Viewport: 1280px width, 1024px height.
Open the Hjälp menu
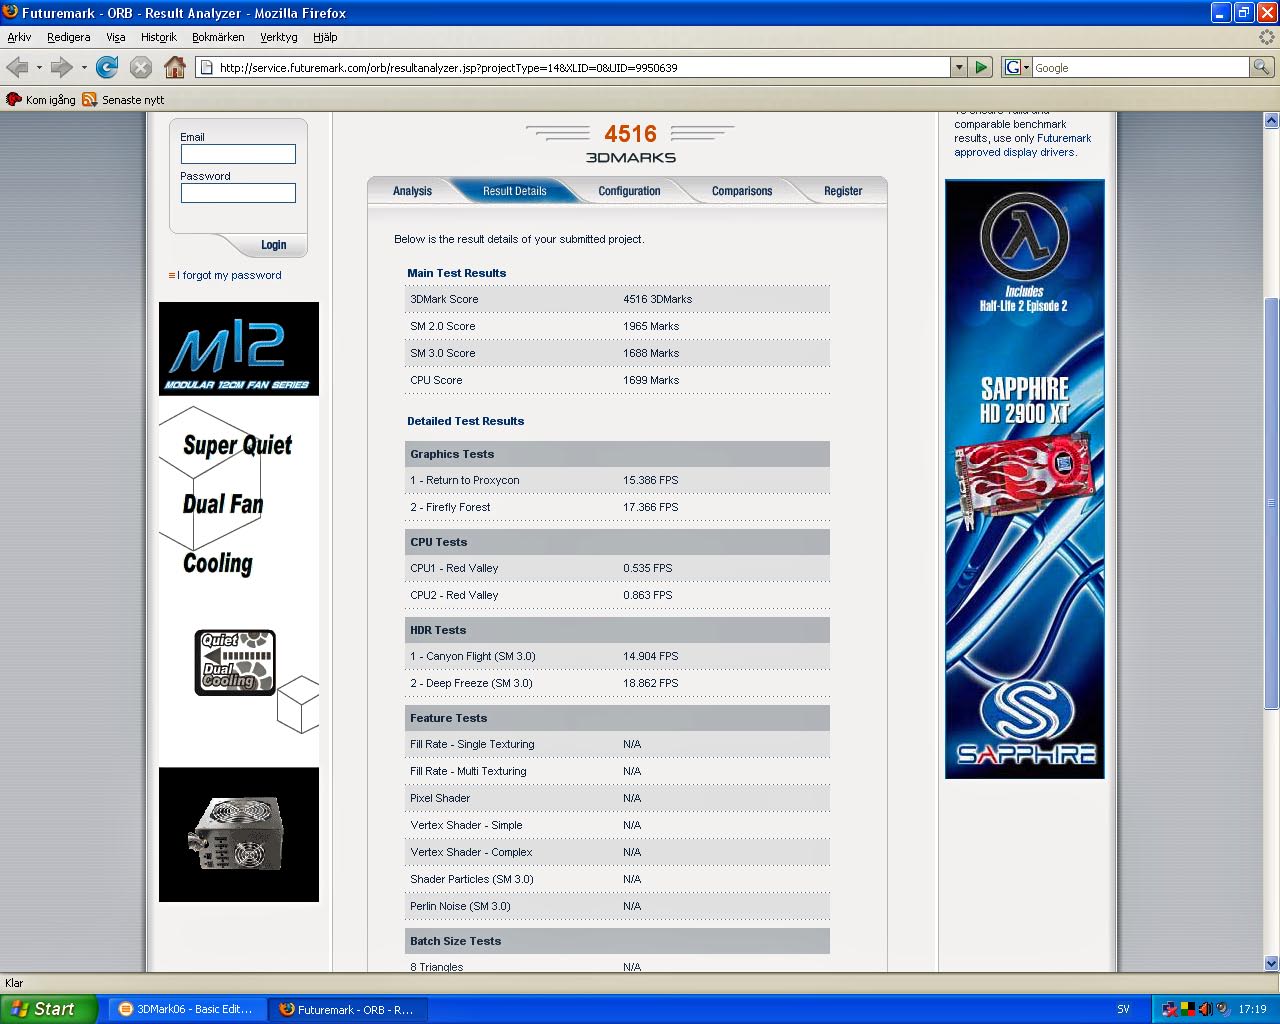click(x=325, y=37)
